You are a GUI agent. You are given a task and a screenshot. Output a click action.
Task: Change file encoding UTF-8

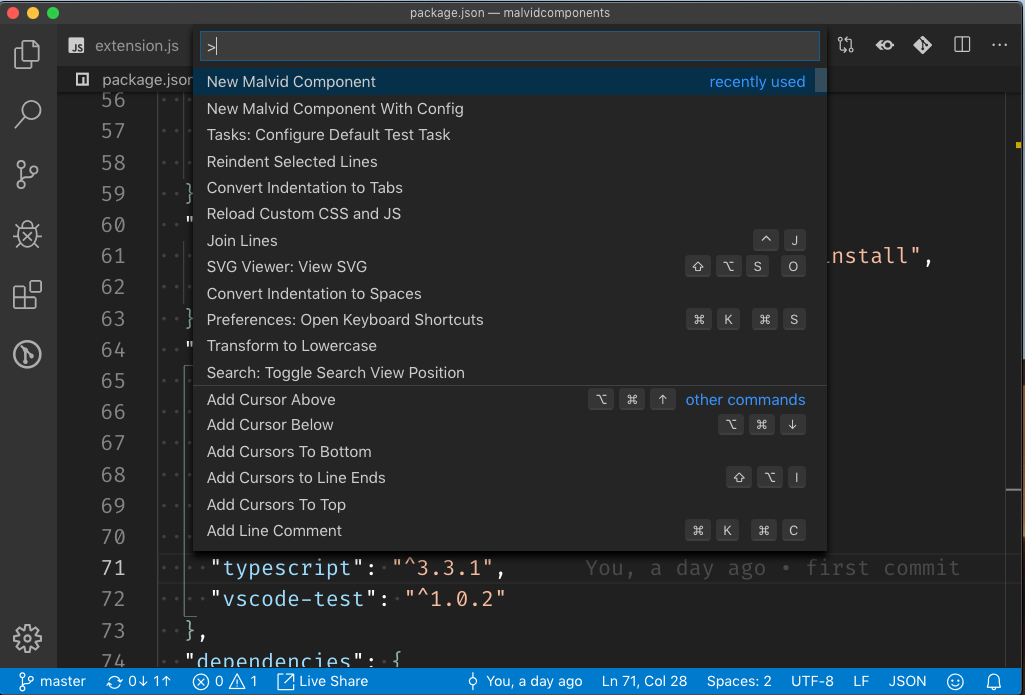[x=812, y=681]
